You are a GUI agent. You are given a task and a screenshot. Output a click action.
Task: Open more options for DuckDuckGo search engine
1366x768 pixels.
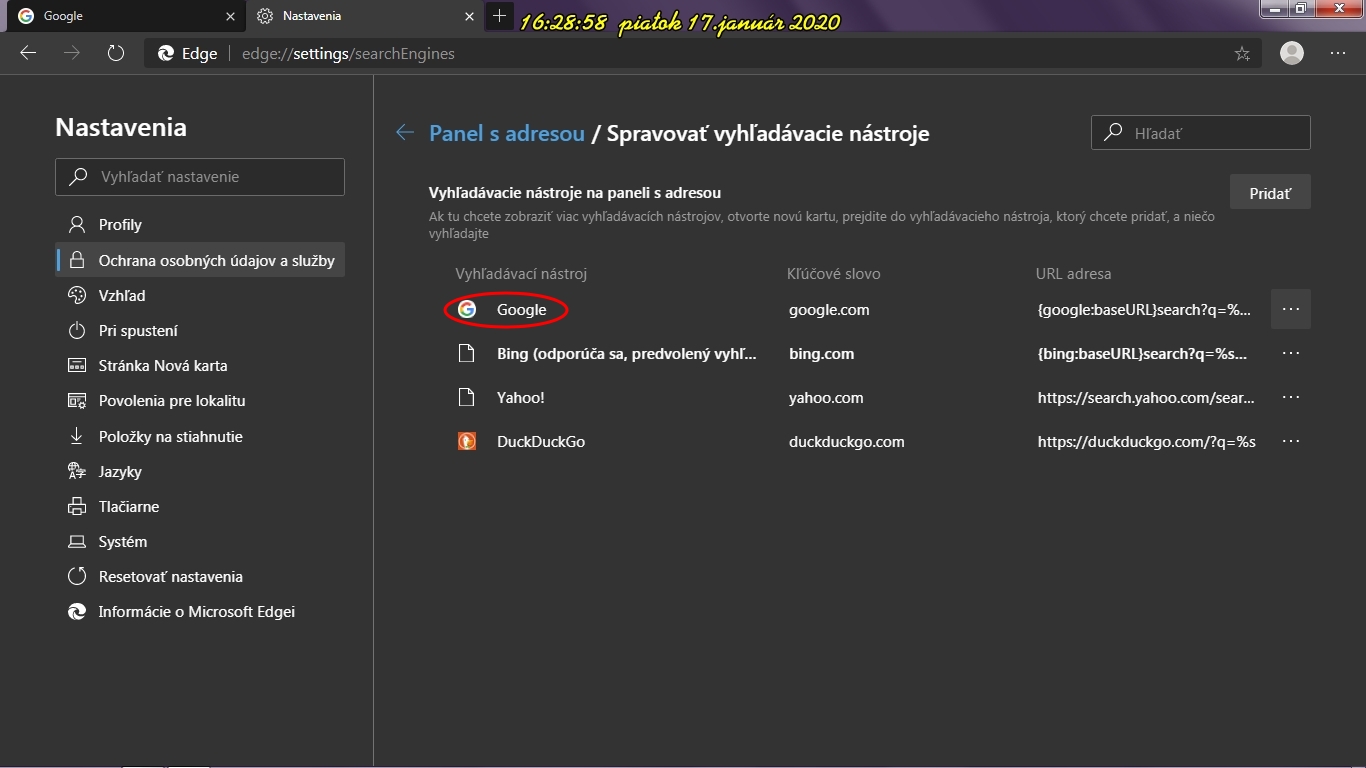(x=1291, y=441)
